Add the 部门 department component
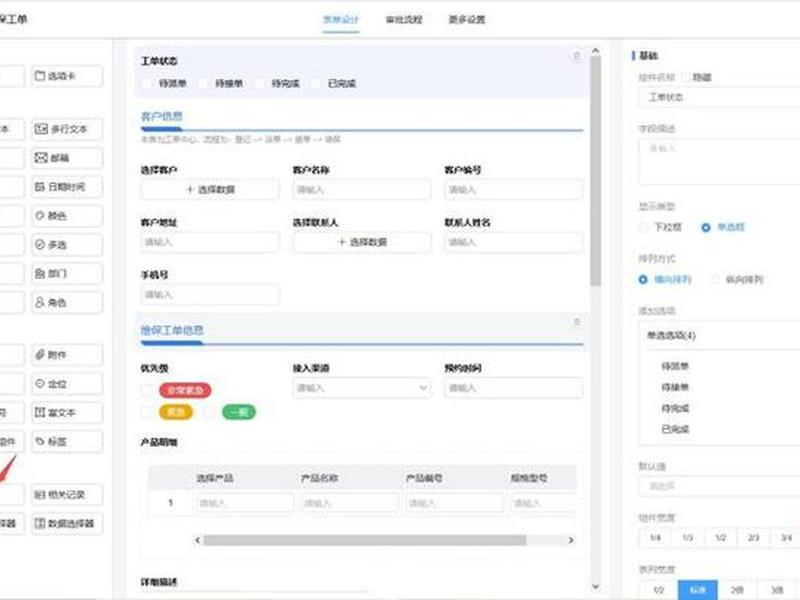This screenshot has height=600, width=800. click(x=67, y=274)
